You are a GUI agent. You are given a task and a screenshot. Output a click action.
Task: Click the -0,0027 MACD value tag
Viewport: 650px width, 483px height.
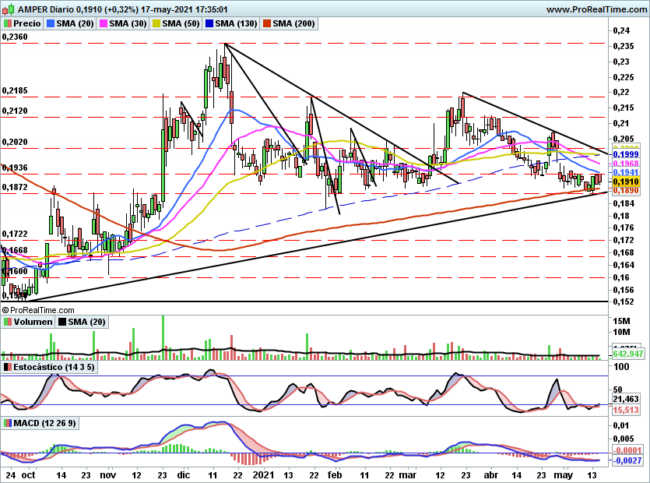click(627, 461)
